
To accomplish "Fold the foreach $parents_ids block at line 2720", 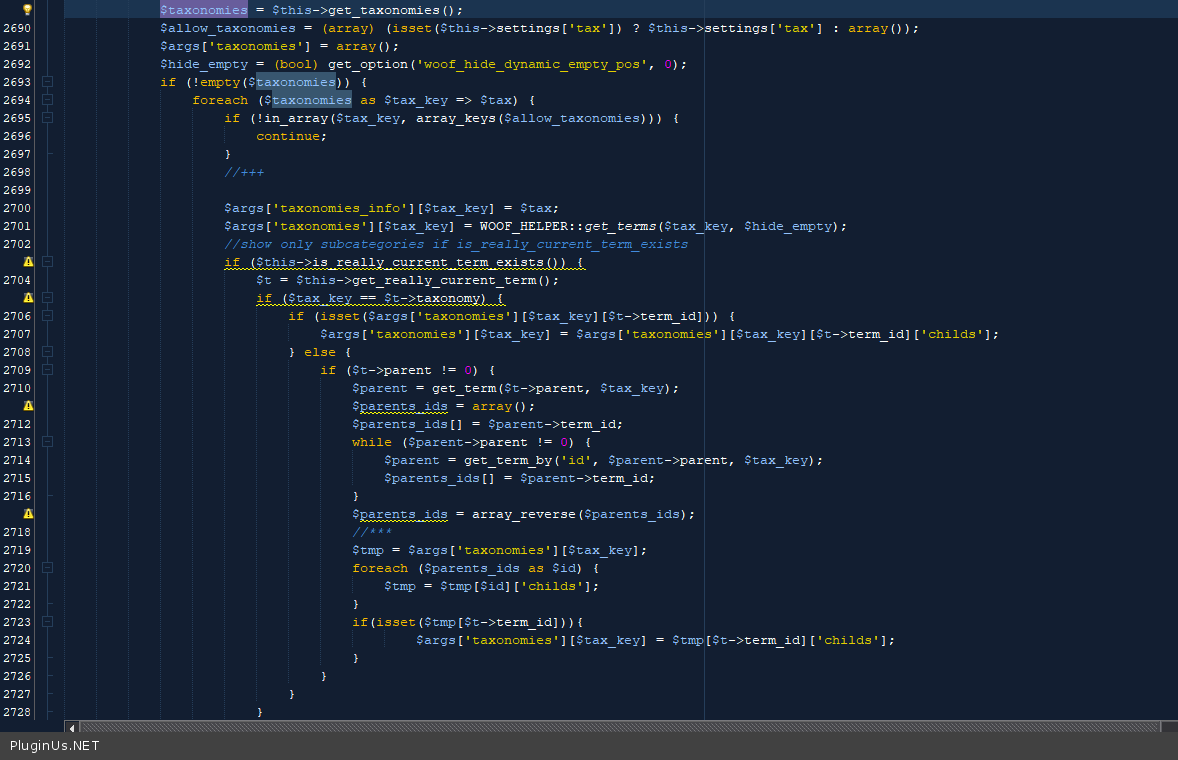I will pos(47,568).
